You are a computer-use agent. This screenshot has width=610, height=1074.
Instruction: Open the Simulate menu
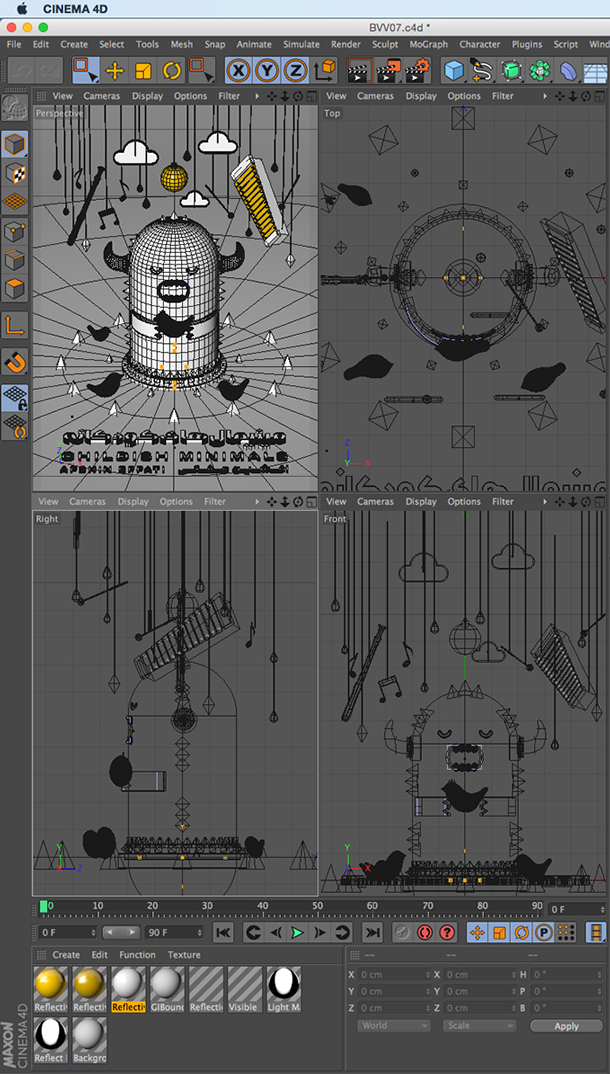pyautogui.click(x=301, y=44)
